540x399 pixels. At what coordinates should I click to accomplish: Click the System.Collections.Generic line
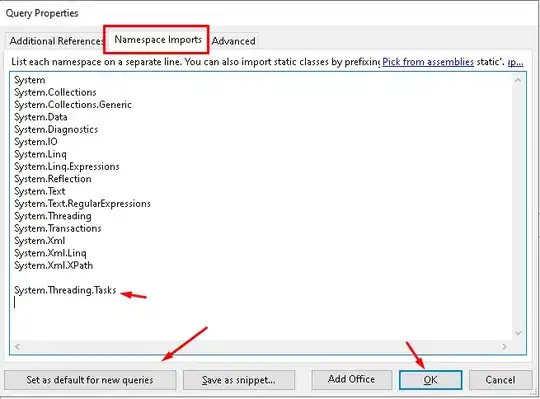click(x=73, y=105)
